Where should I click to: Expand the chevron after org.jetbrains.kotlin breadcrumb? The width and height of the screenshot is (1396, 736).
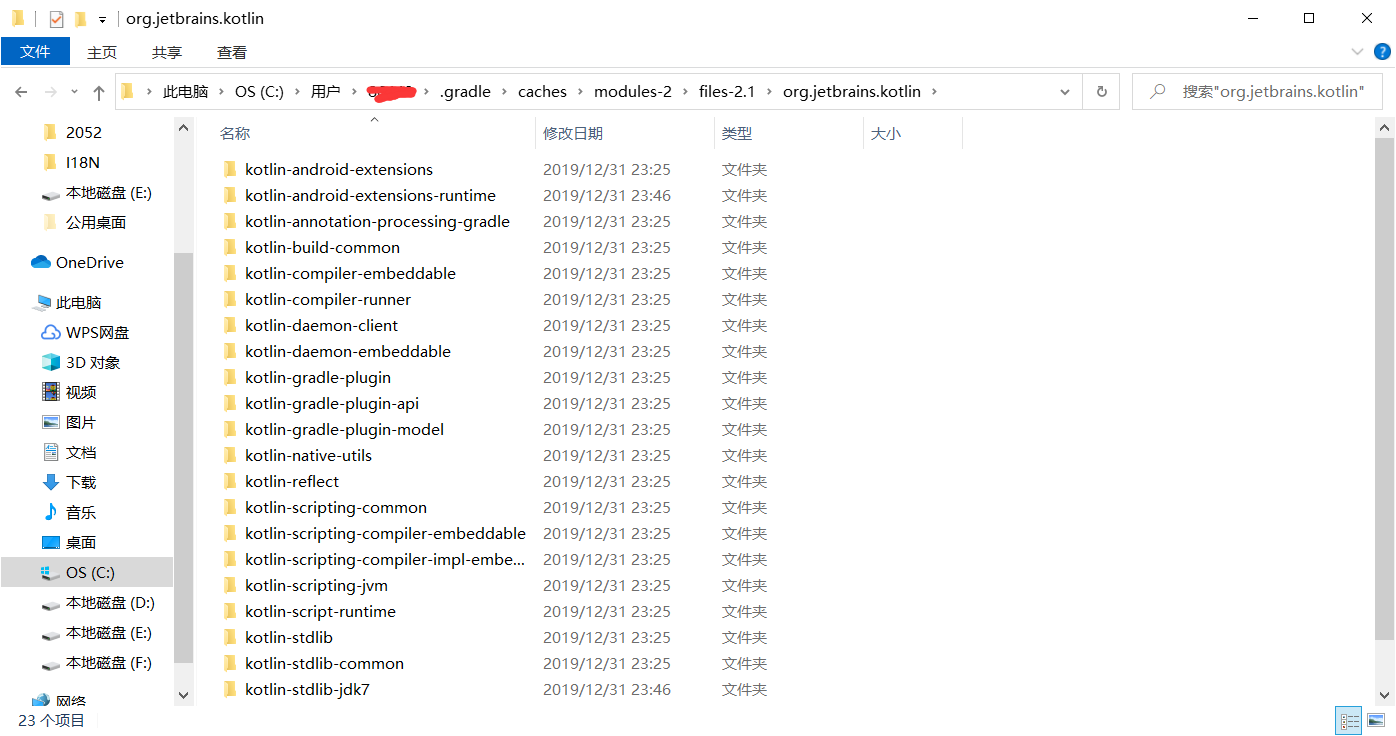click(934, 91)
